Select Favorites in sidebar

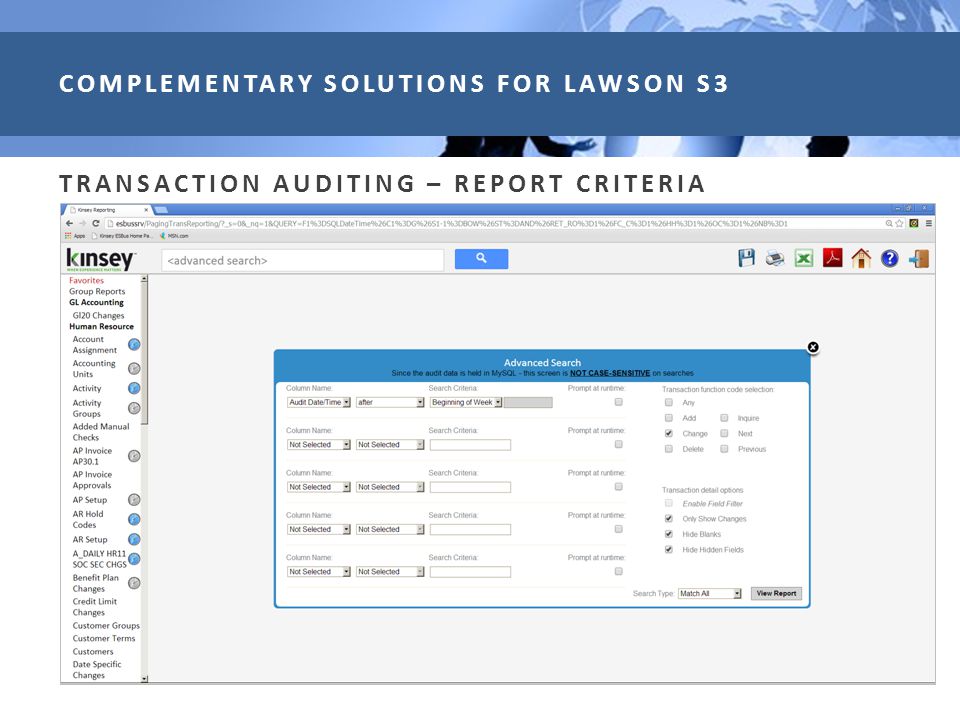(x=86, y=280)
